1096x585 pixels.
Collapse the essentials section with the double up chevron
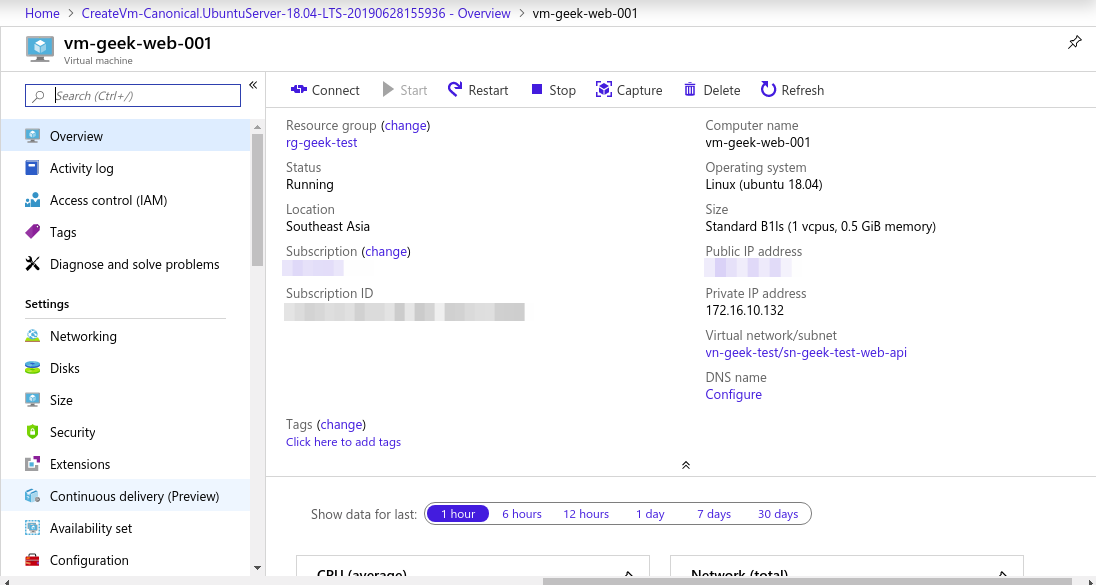point(686,465)
